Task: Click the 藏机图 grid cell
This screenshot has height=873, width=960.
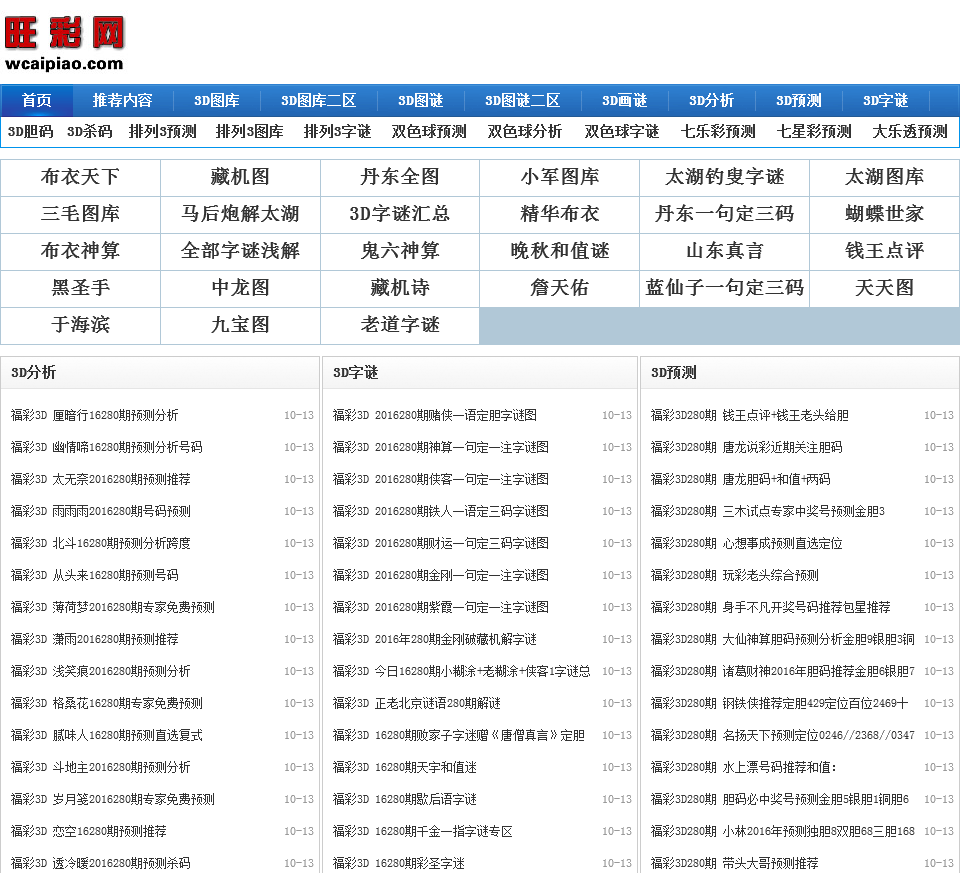Action: click(x=240, y=178)
